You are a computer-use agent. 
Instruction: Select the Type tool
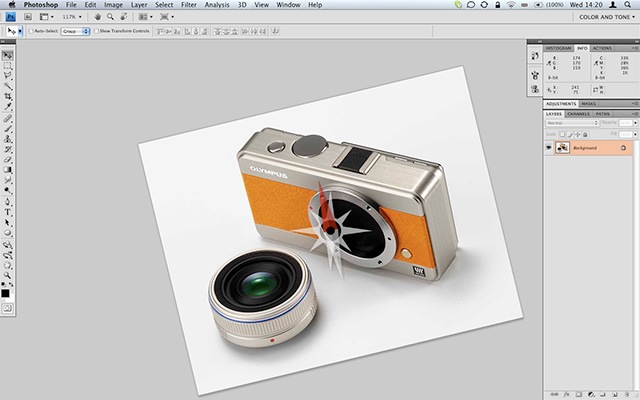click(8, 212)
